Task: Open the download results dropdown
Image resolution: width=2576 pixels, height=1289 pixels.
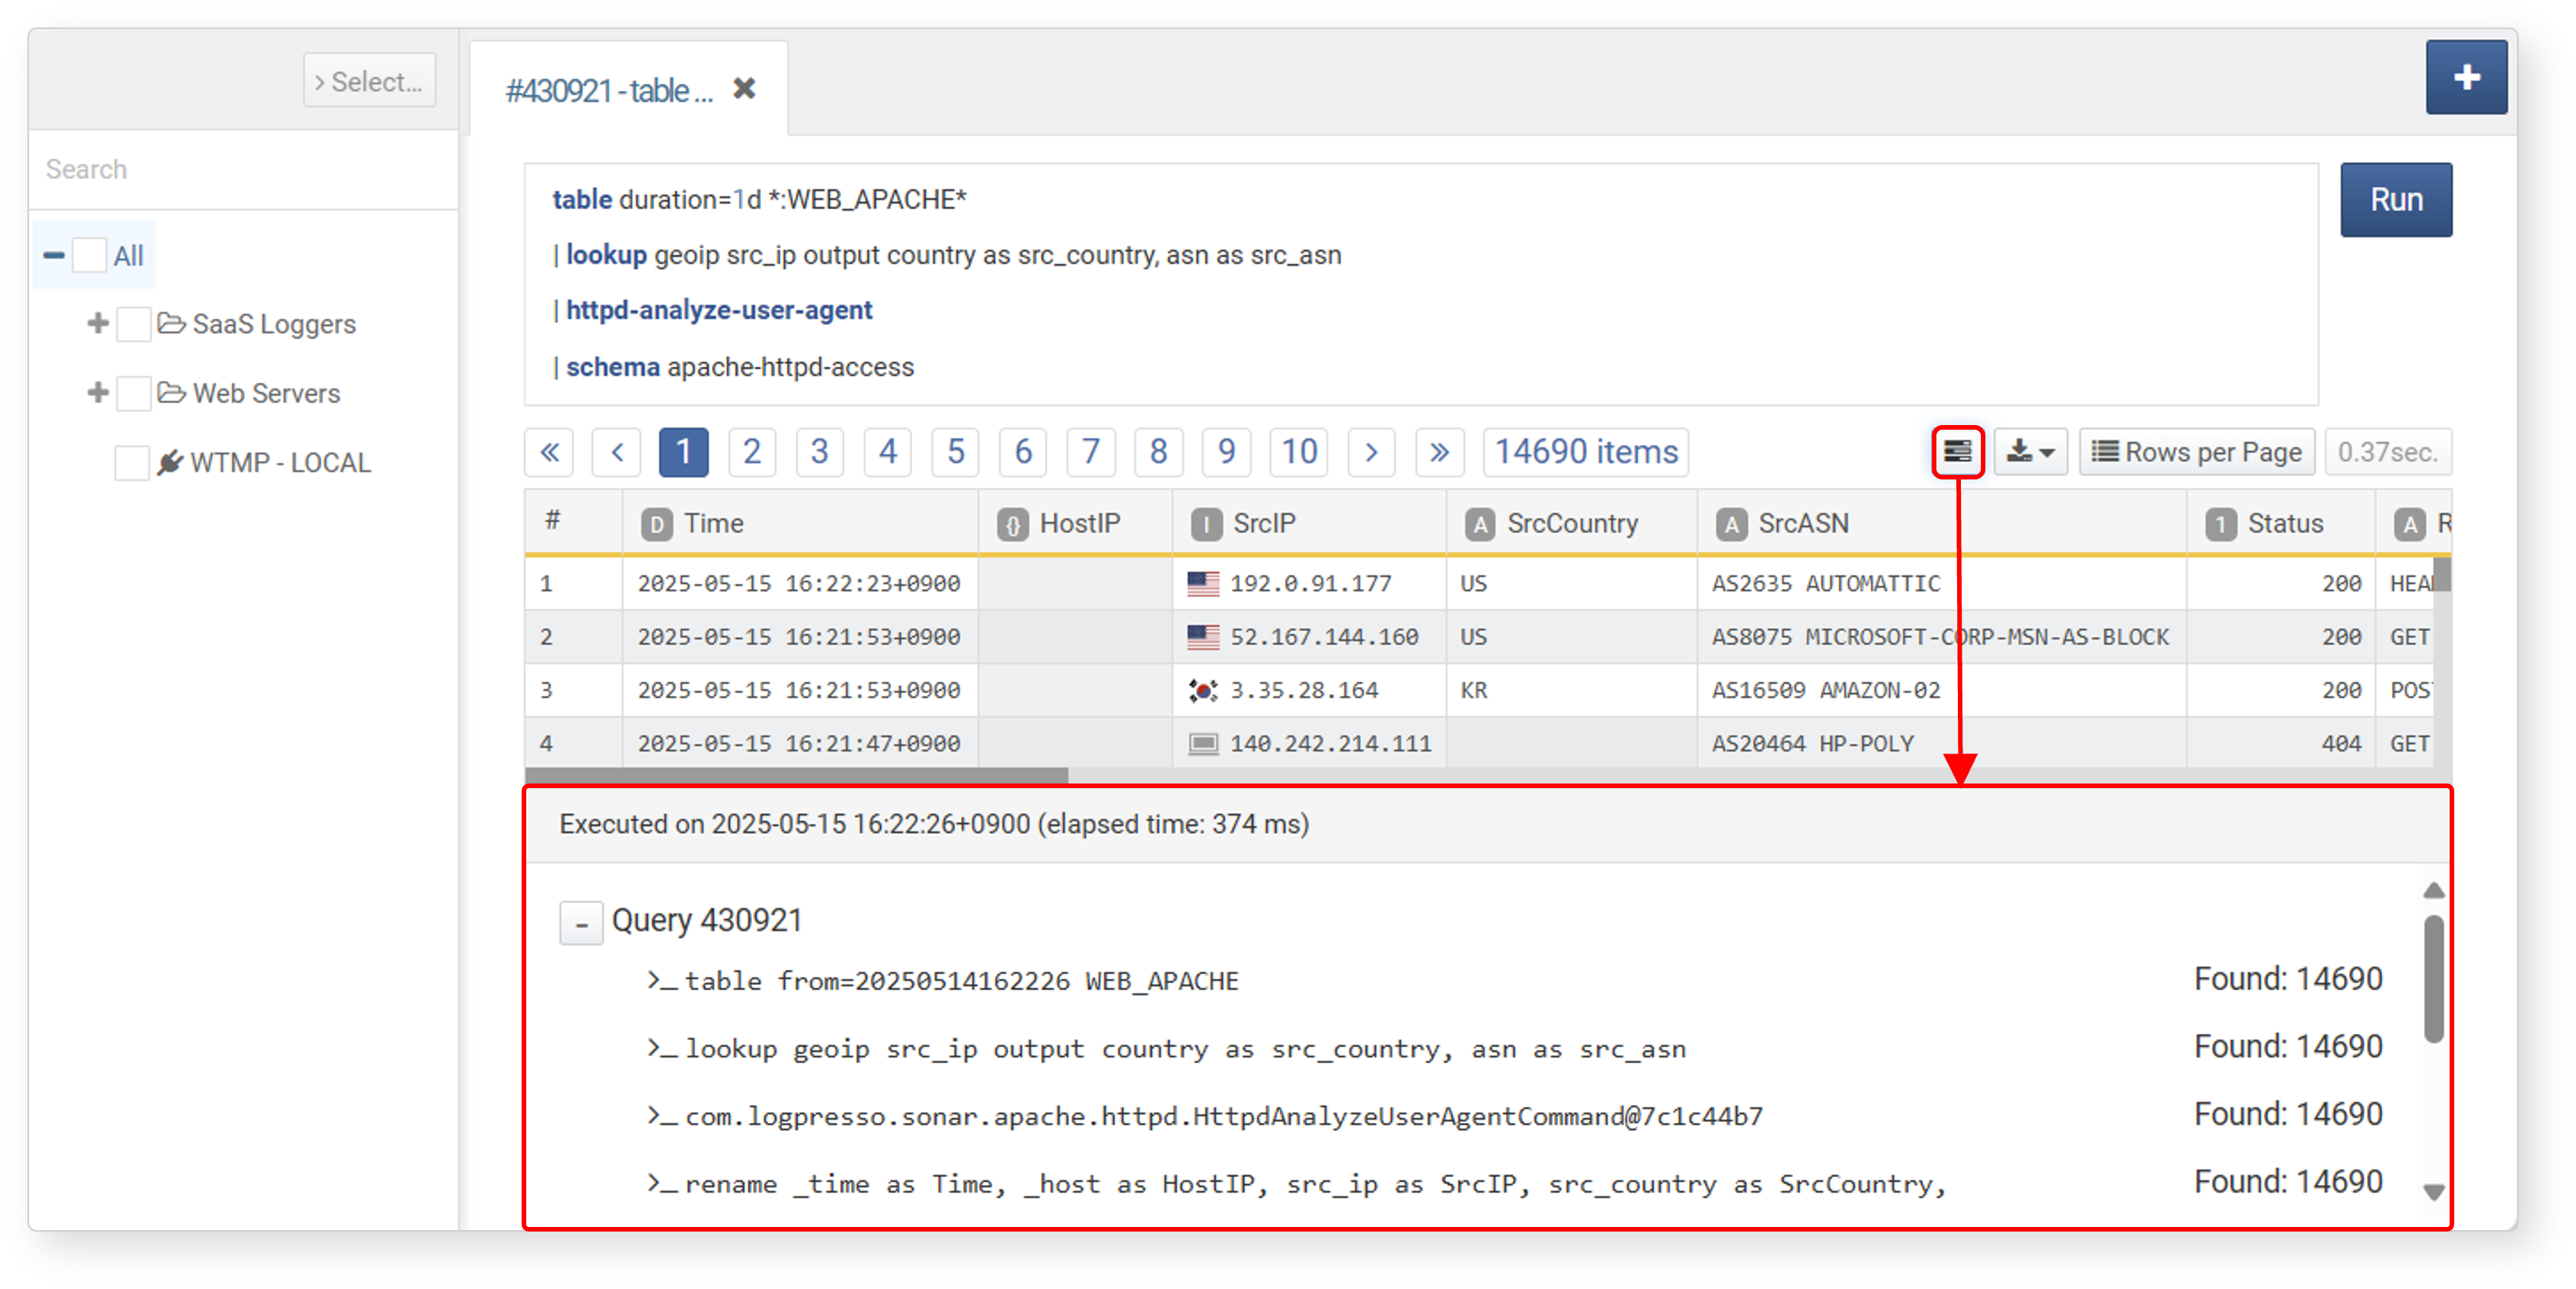Action: (x=2030, y=452)
